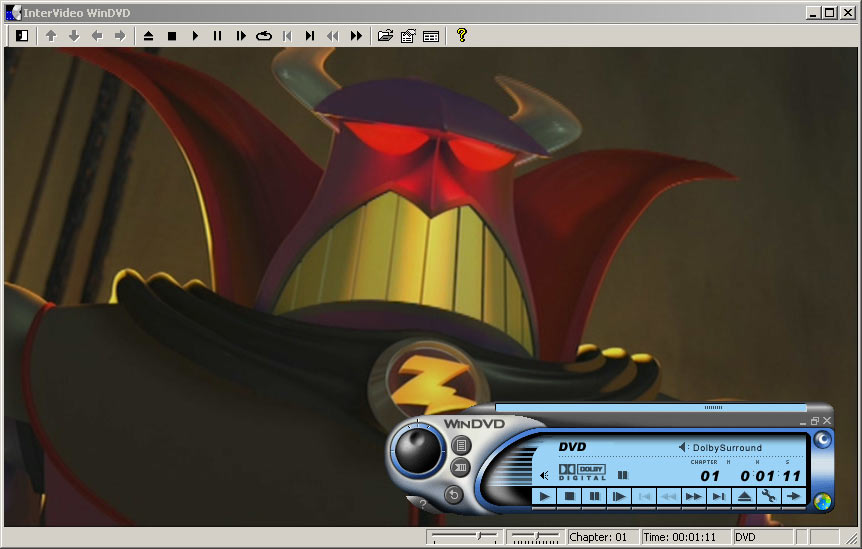
Task: Open the properties icon in the toolbar
Action: (408, 36)
